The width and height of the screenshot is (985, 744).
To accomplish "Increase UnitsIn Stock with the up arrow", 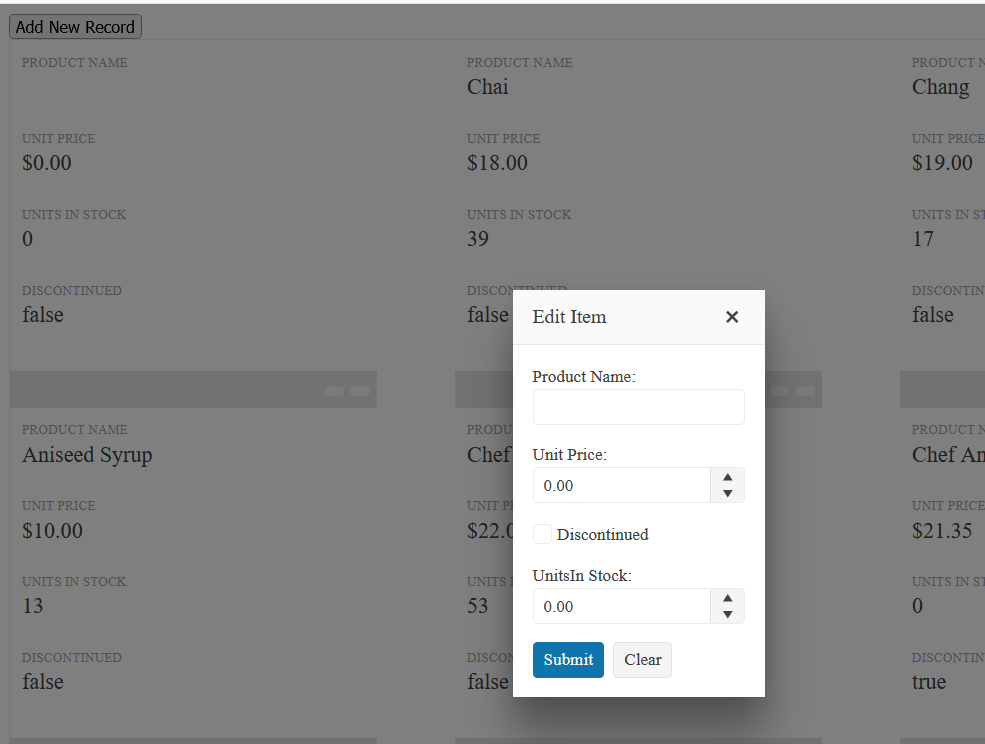I will coord(727,599).
